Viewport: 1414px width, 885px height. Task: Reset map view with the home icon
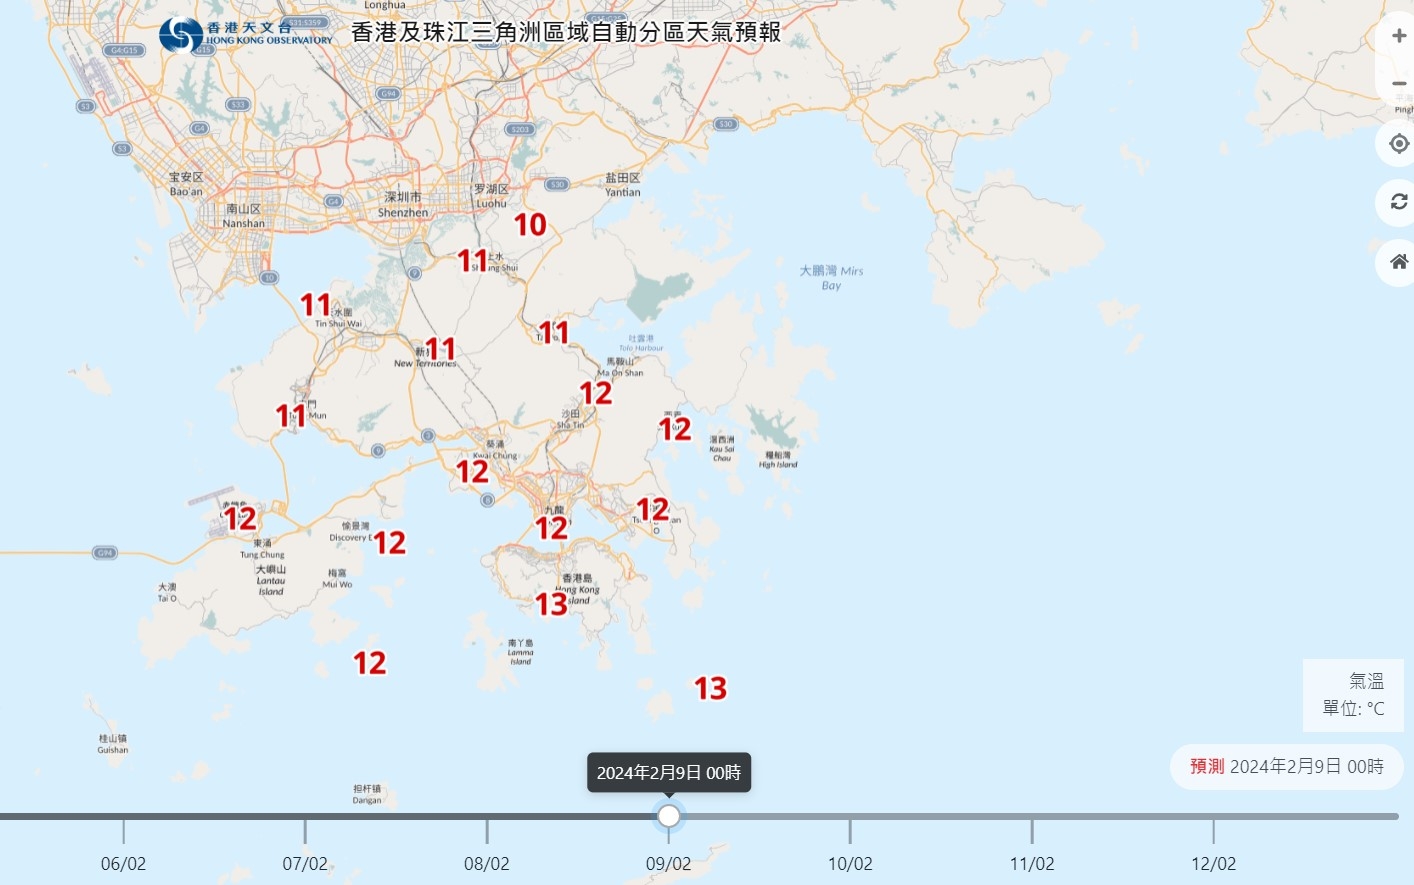click(x=1398, y=262)
